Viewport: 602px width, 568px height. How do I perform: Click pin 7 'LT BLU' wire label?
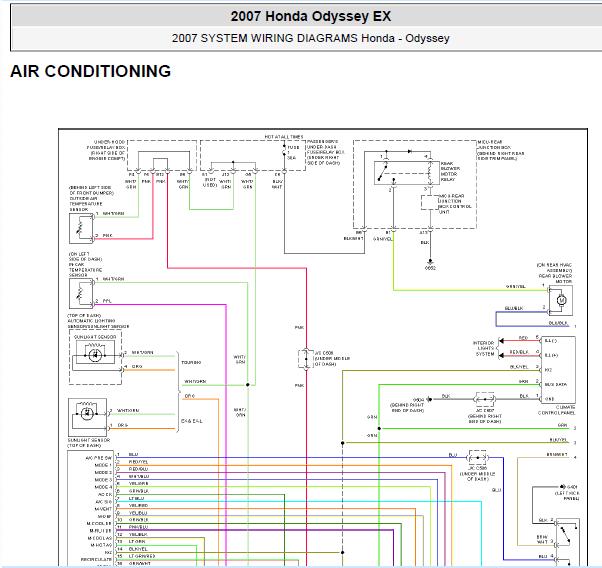point(137,498)
